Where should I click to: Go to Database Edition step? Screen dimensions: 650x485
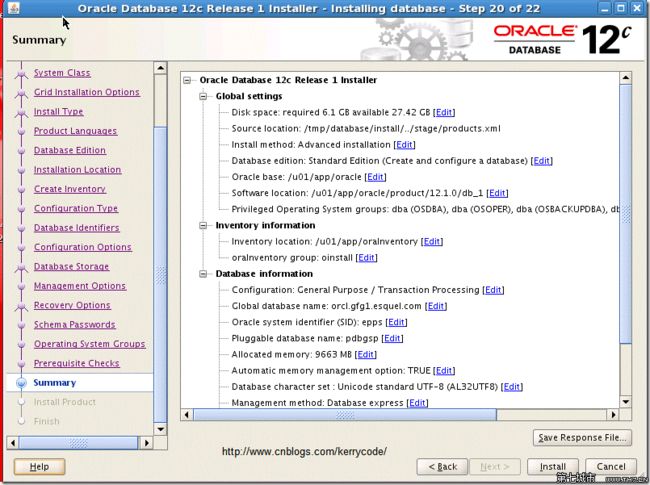[70, 150]
